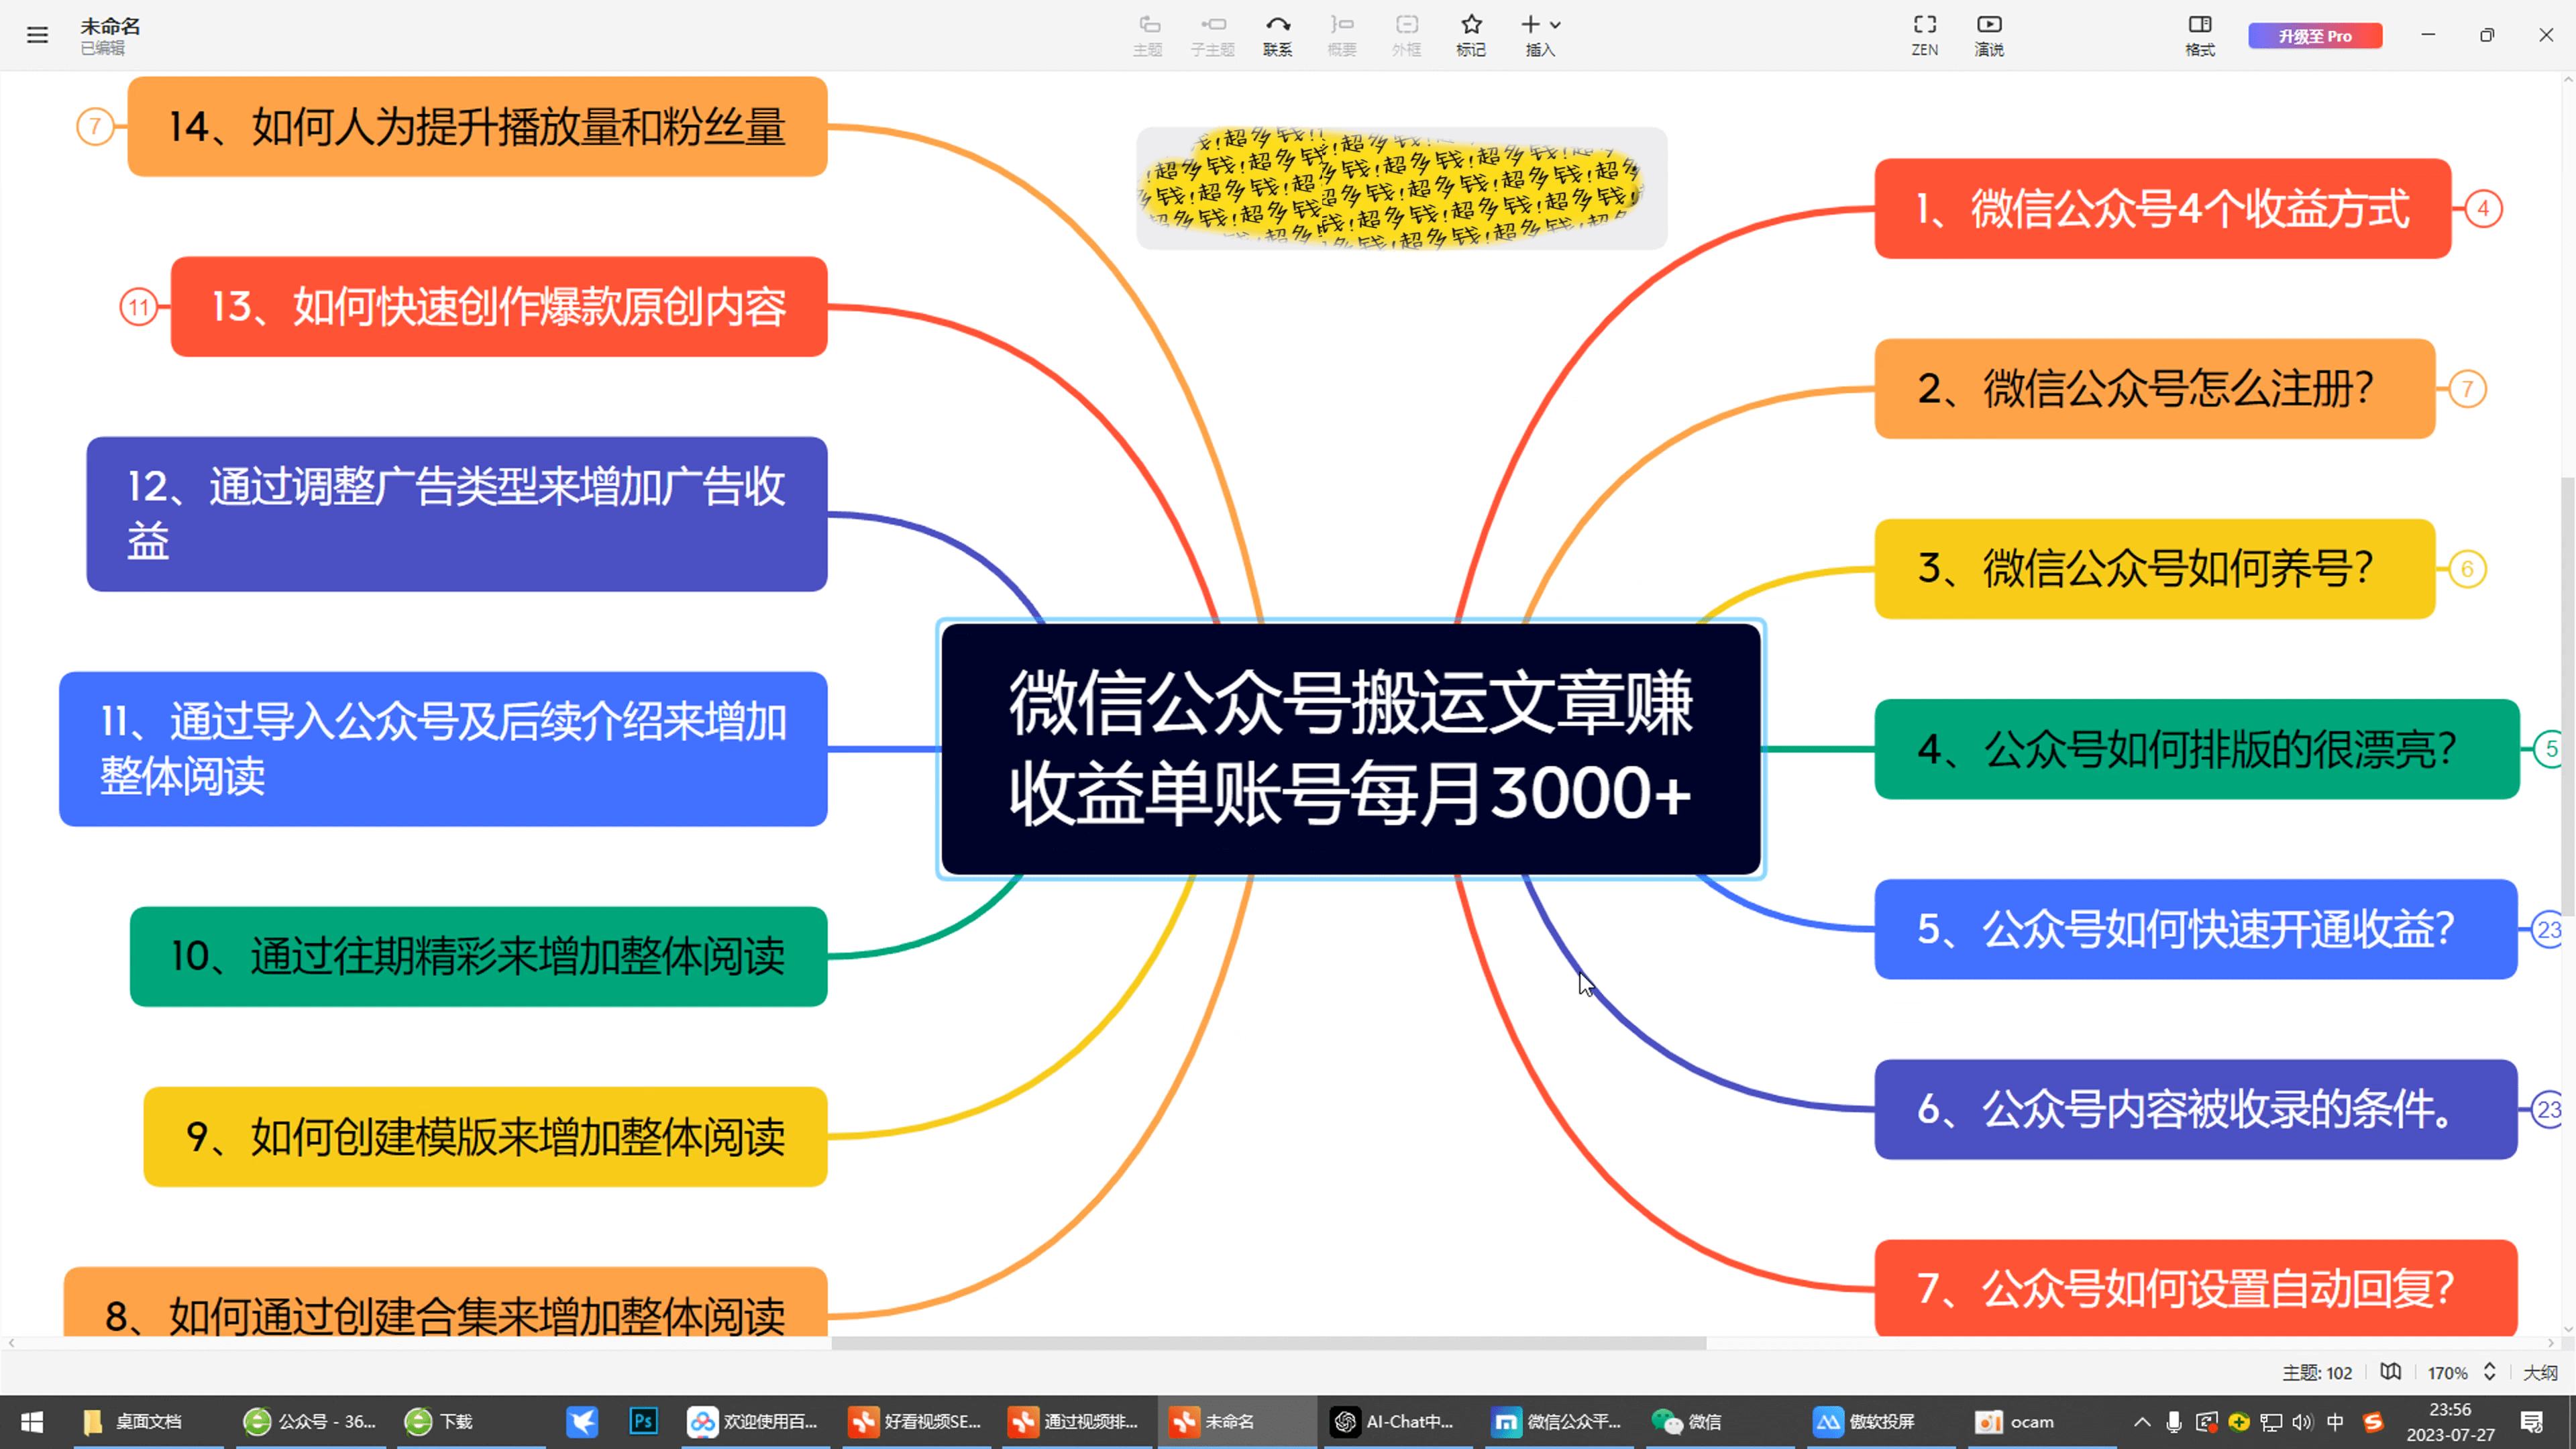Select topic 10、通过往期精彩来增加整体阅读
The image size is (2576, 1449).
click(x=479, y=957)
